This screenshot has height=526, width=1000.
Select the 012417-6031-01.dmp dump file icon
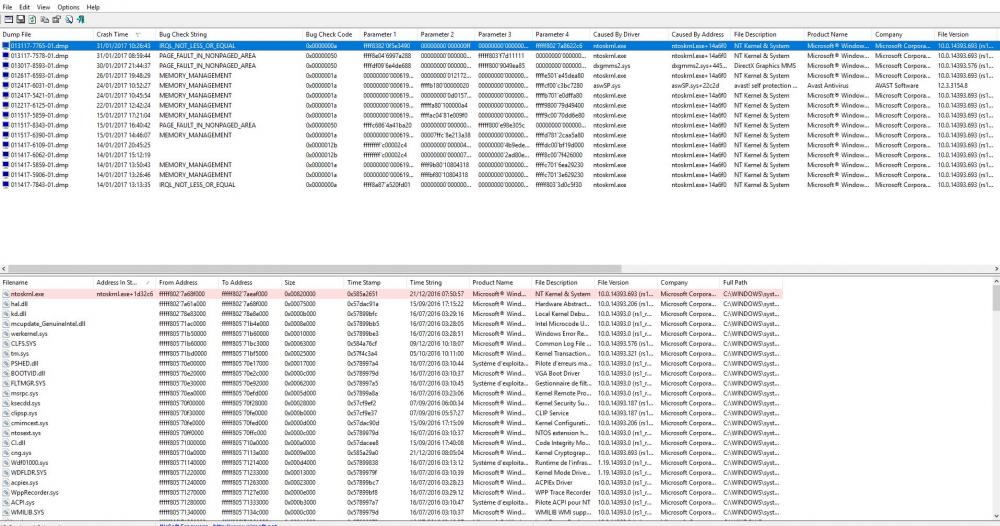pyautogui.click(x=6, y=86)
